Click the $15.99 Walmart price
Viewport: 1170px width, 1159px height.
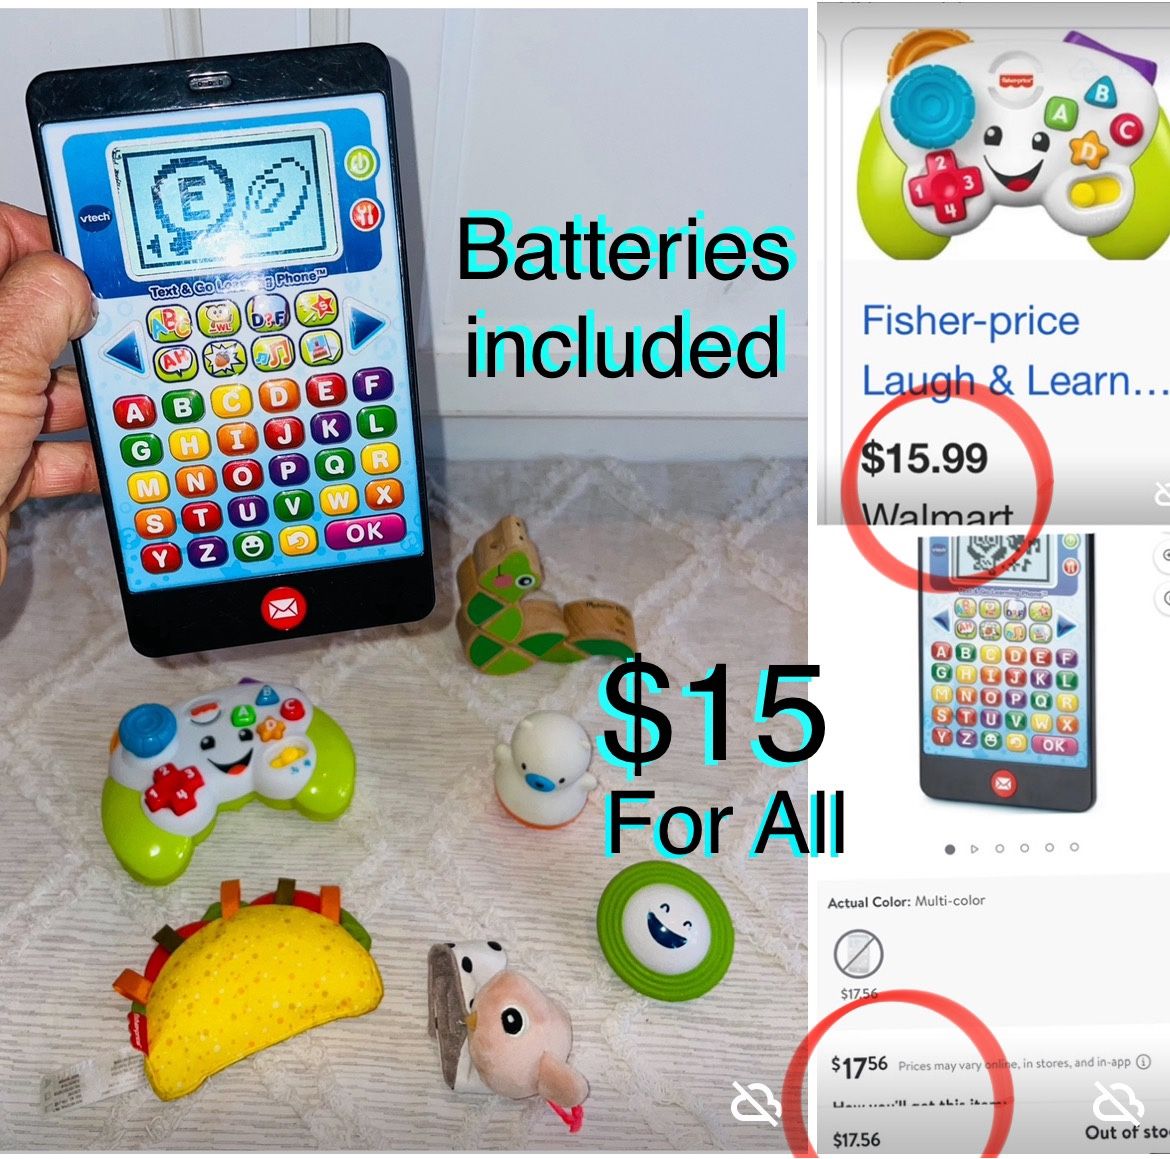(x=924, y=457)
